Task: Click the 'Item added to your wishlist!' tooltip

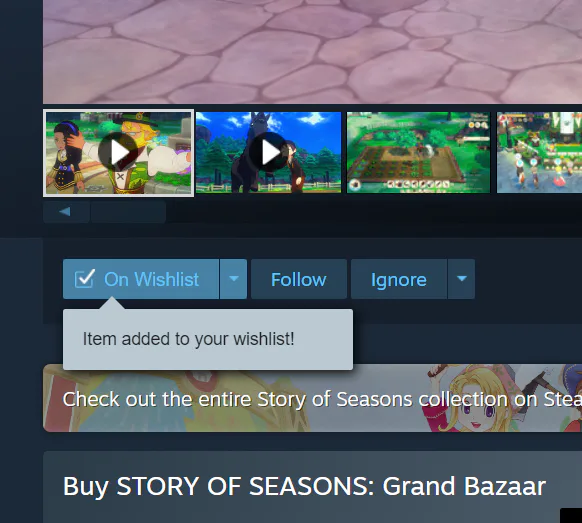Action: [208, 339]
